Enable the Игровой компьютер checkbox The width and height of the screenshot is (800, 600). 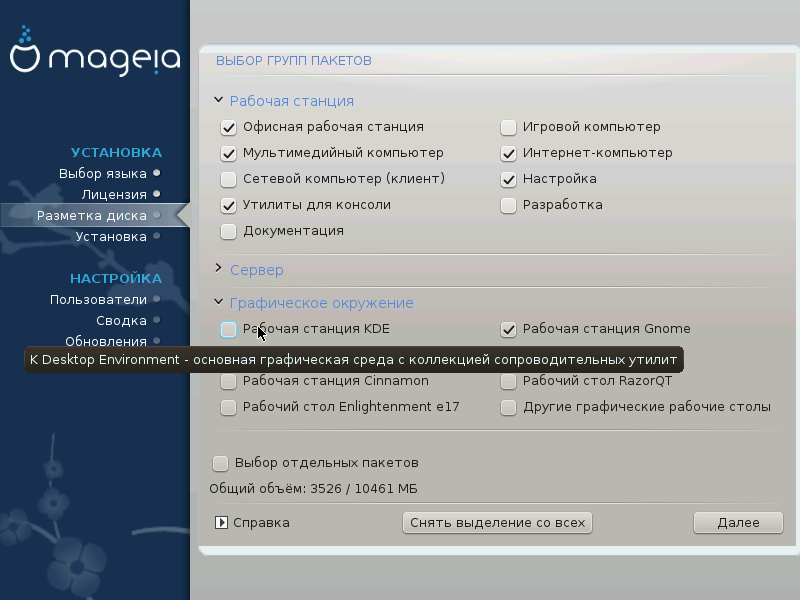508,127
